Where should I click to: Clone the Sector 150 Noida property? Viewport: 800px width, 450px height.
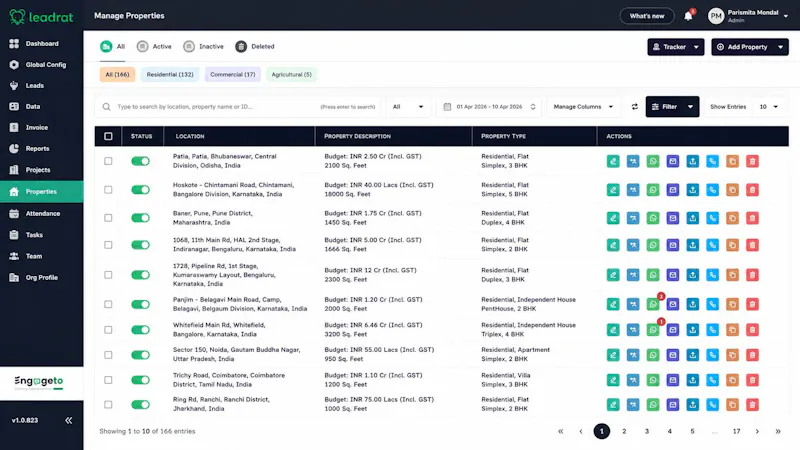(x=732, y=355)
